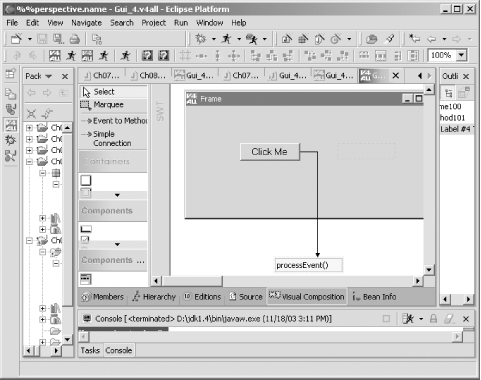The image size is (481, 380).
Task: Click the Debug bug icon in the top toolbar
Action: point(201,39)
